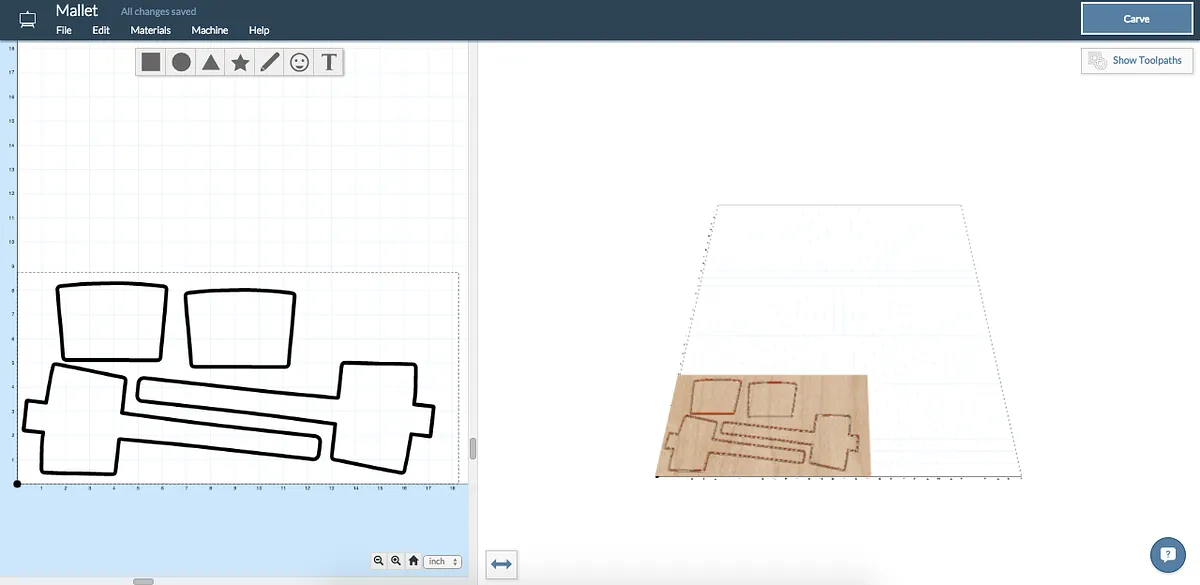This screenshot has width=1200, height=585.
Task: Click the Carve button
Action: (x=1136, y=19)
